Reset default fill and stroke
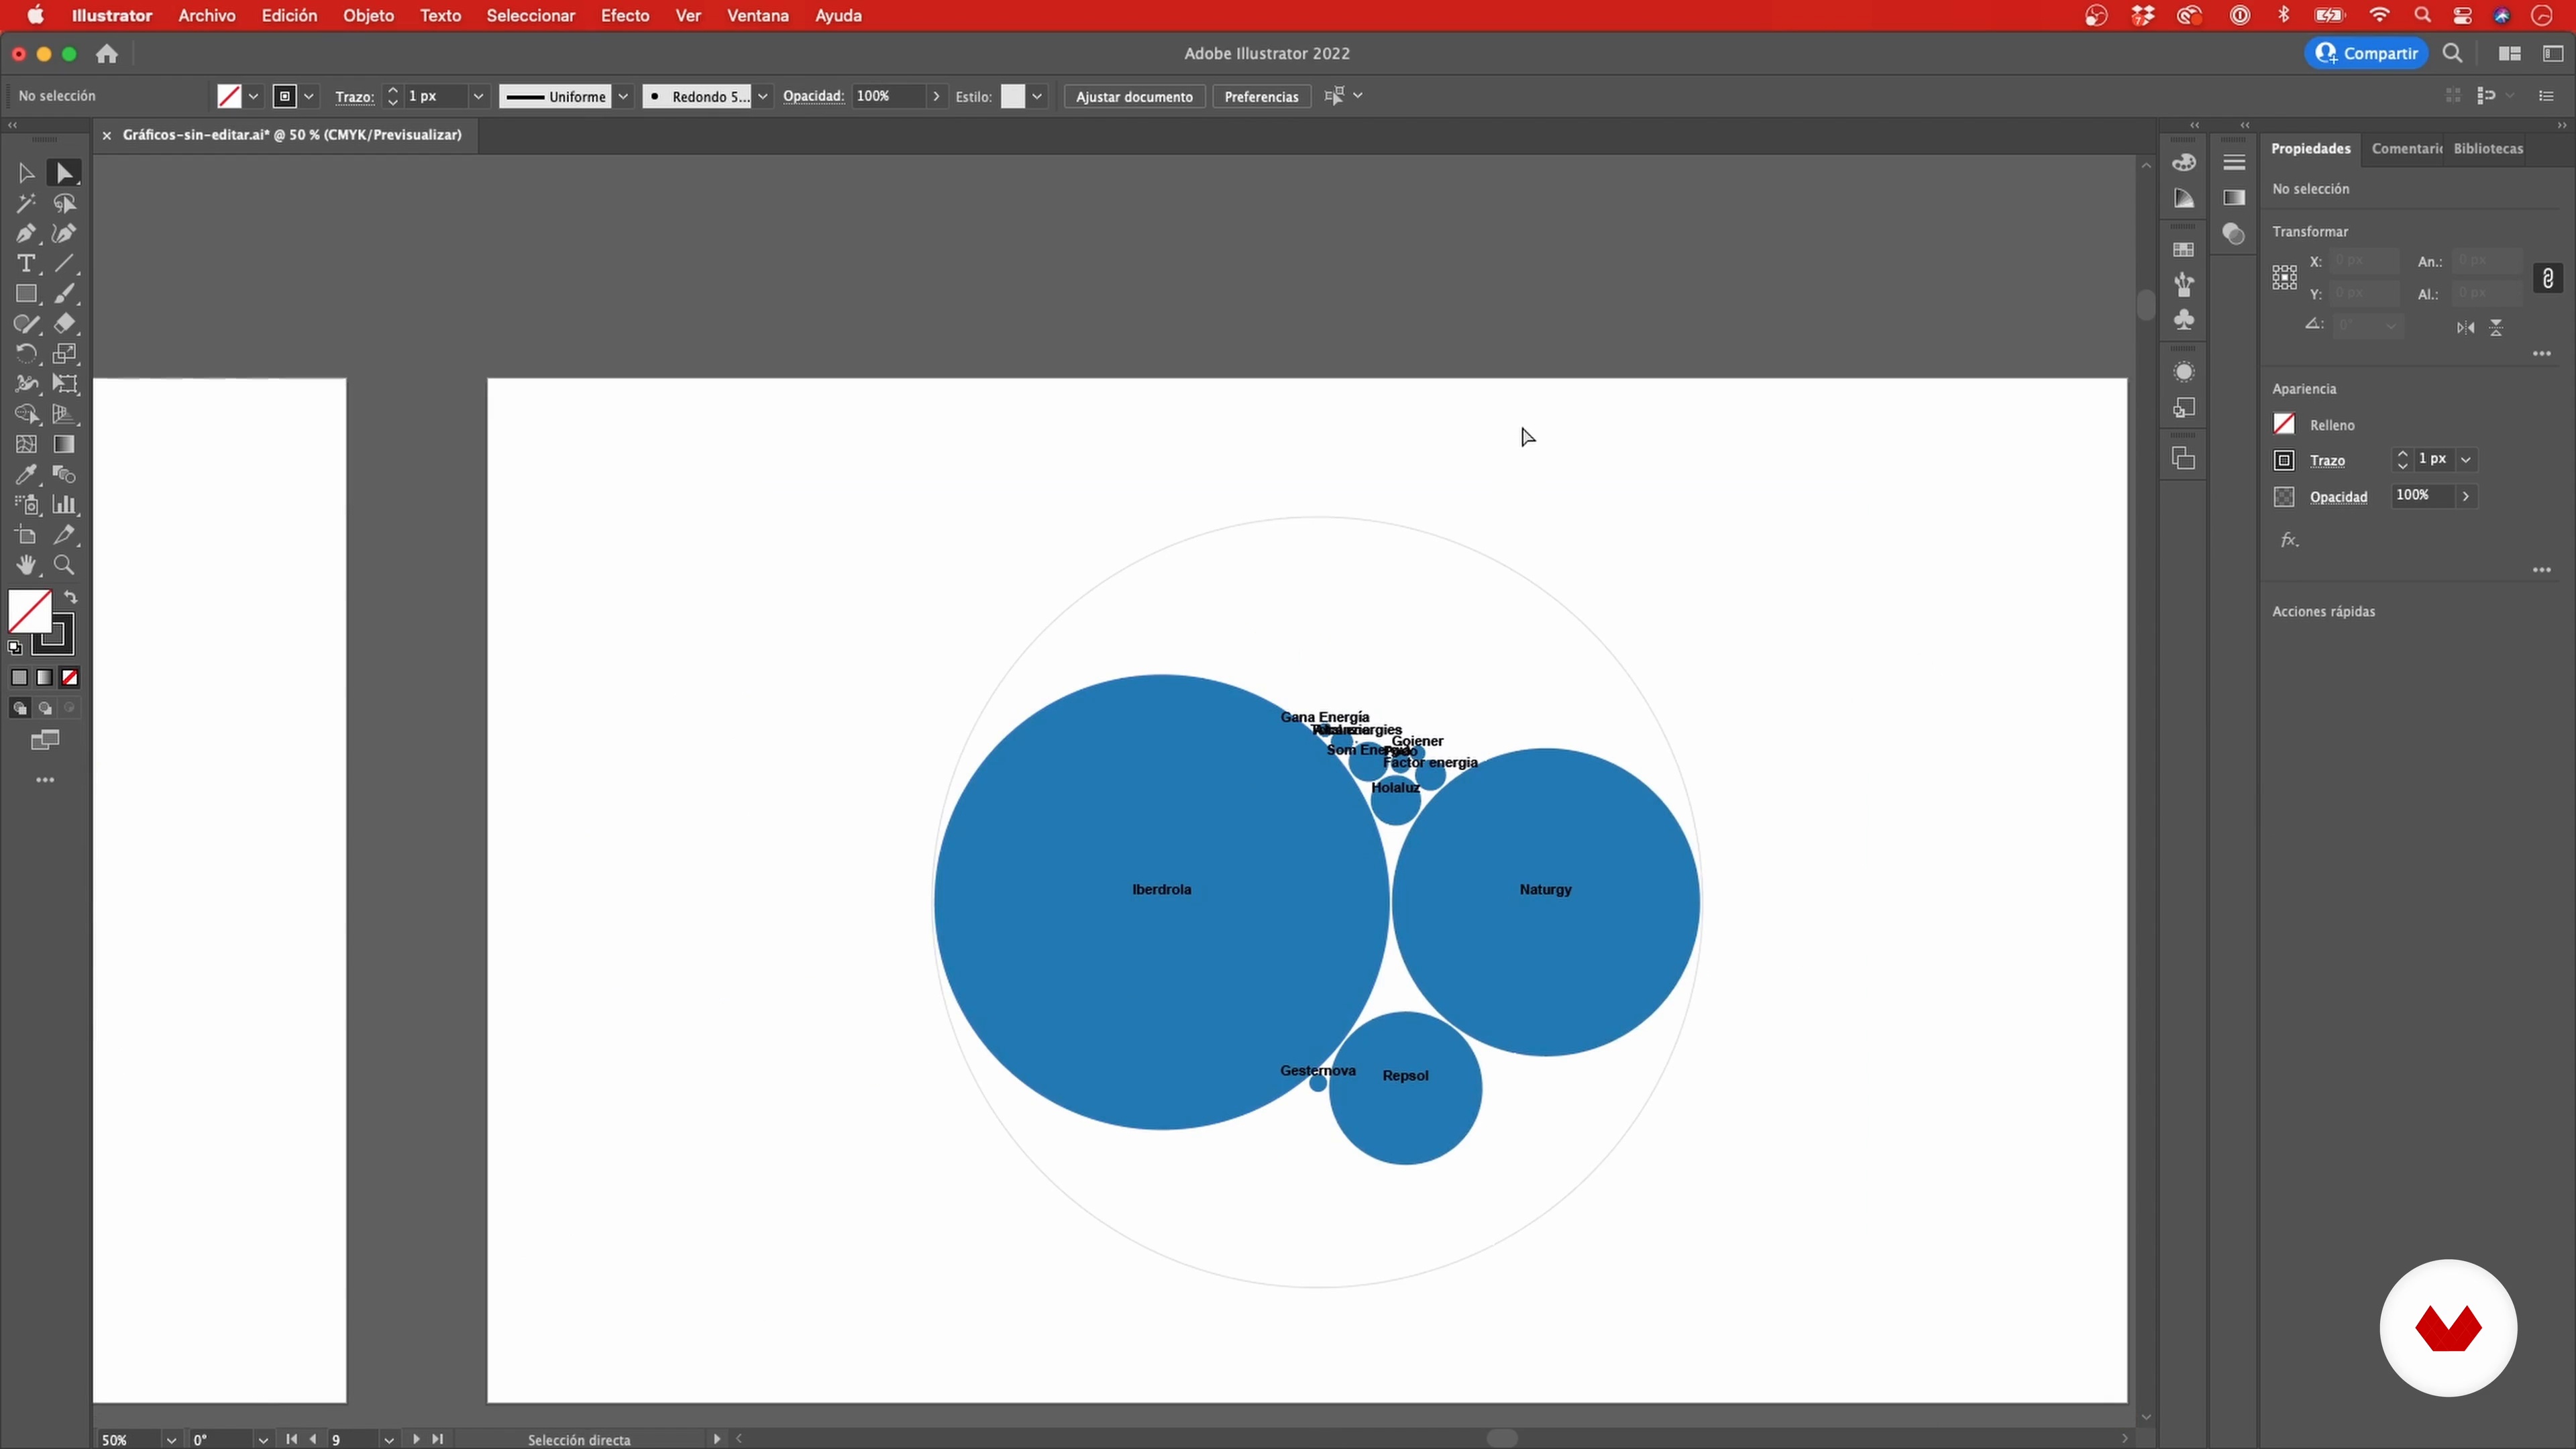2576x1449 pixels. pyautogui.click(x=14, y=648)
